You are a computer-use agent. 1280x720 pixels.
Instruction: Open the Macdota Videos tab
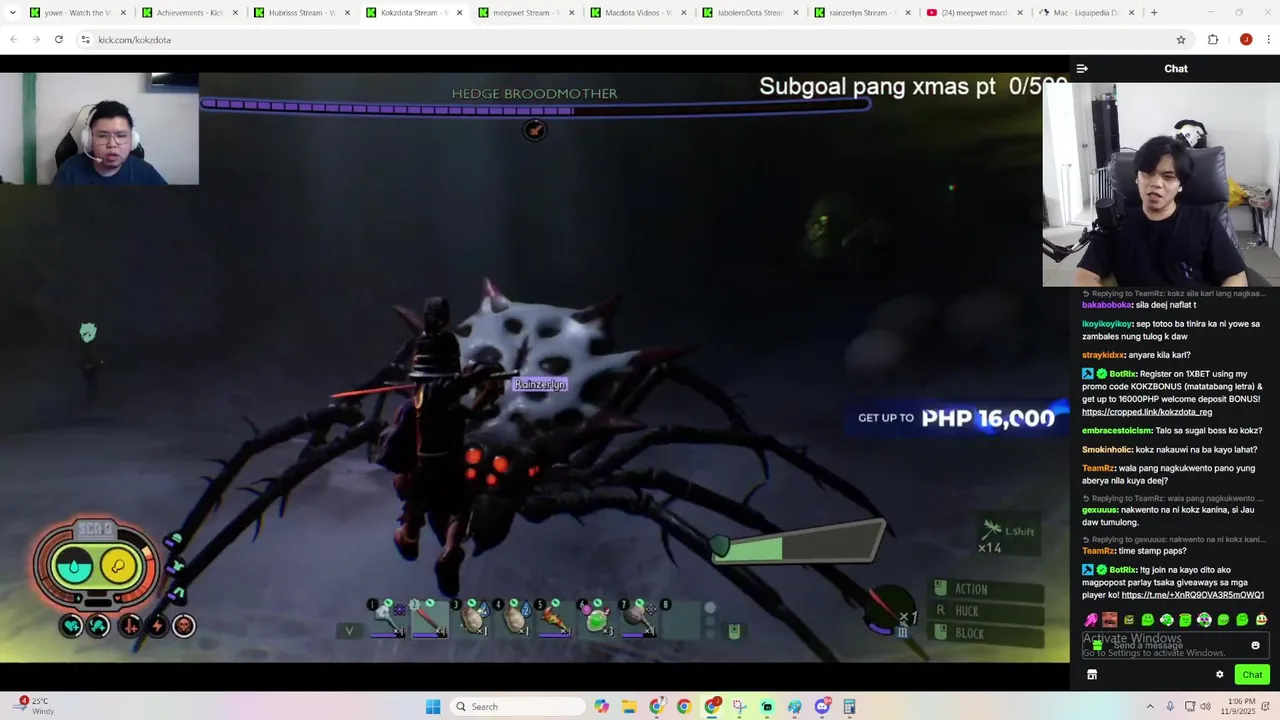pos(637,13)
